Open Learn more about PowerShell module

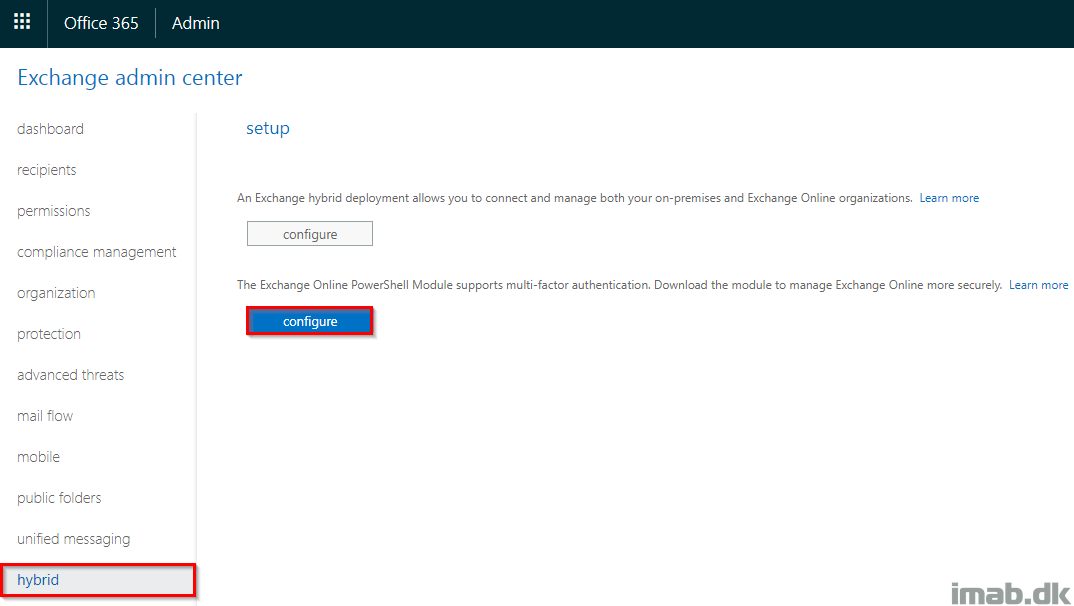[x=1038, y=285]
